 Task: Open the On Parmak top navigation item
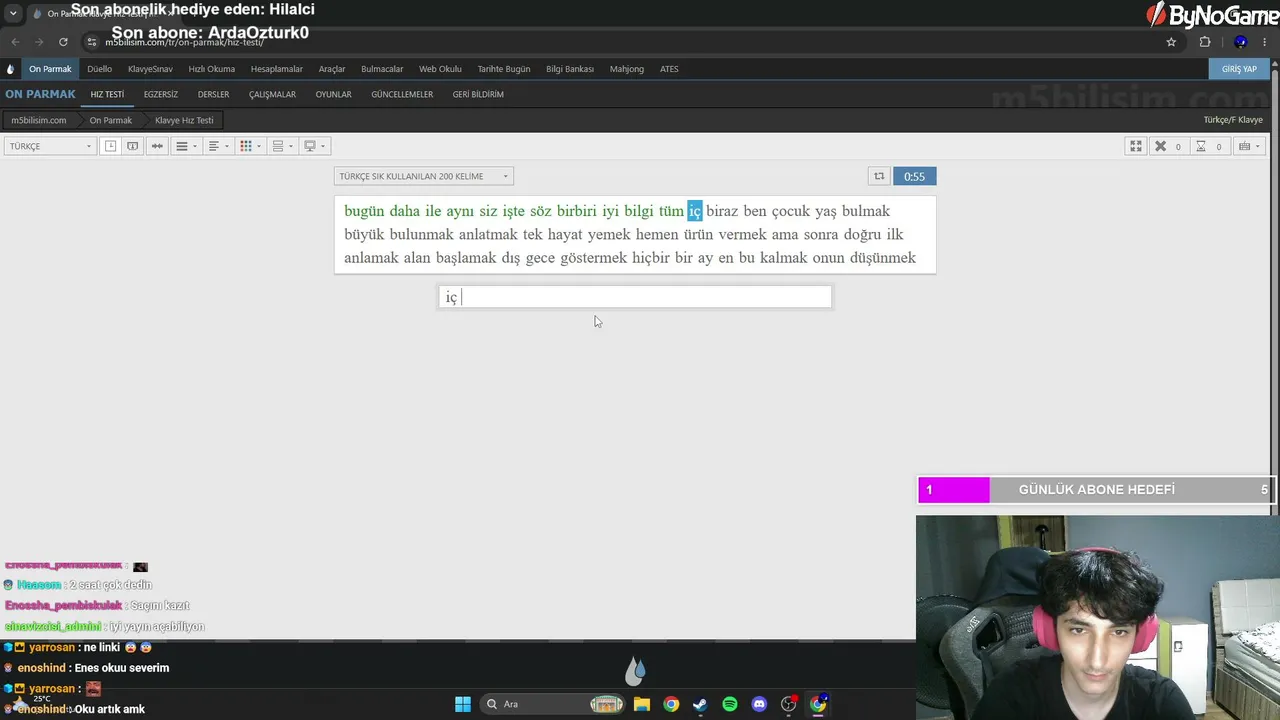(50, 69)
